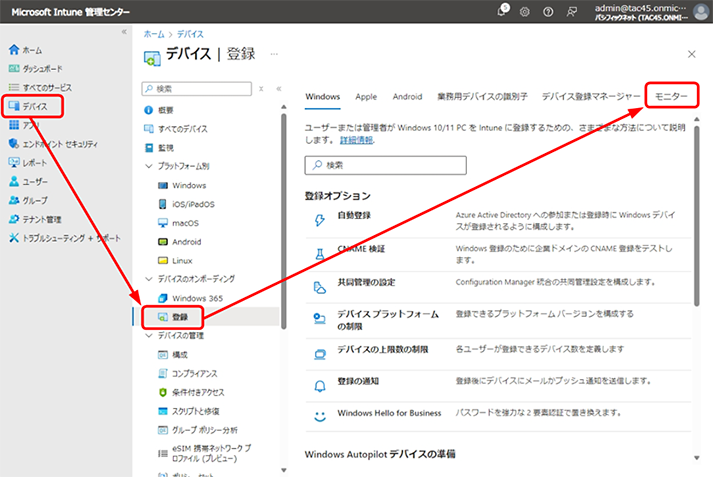The height and width of the screenshot is (477, 713).
Task: Switch to the Android tab
Action: (x=407, y=96)
